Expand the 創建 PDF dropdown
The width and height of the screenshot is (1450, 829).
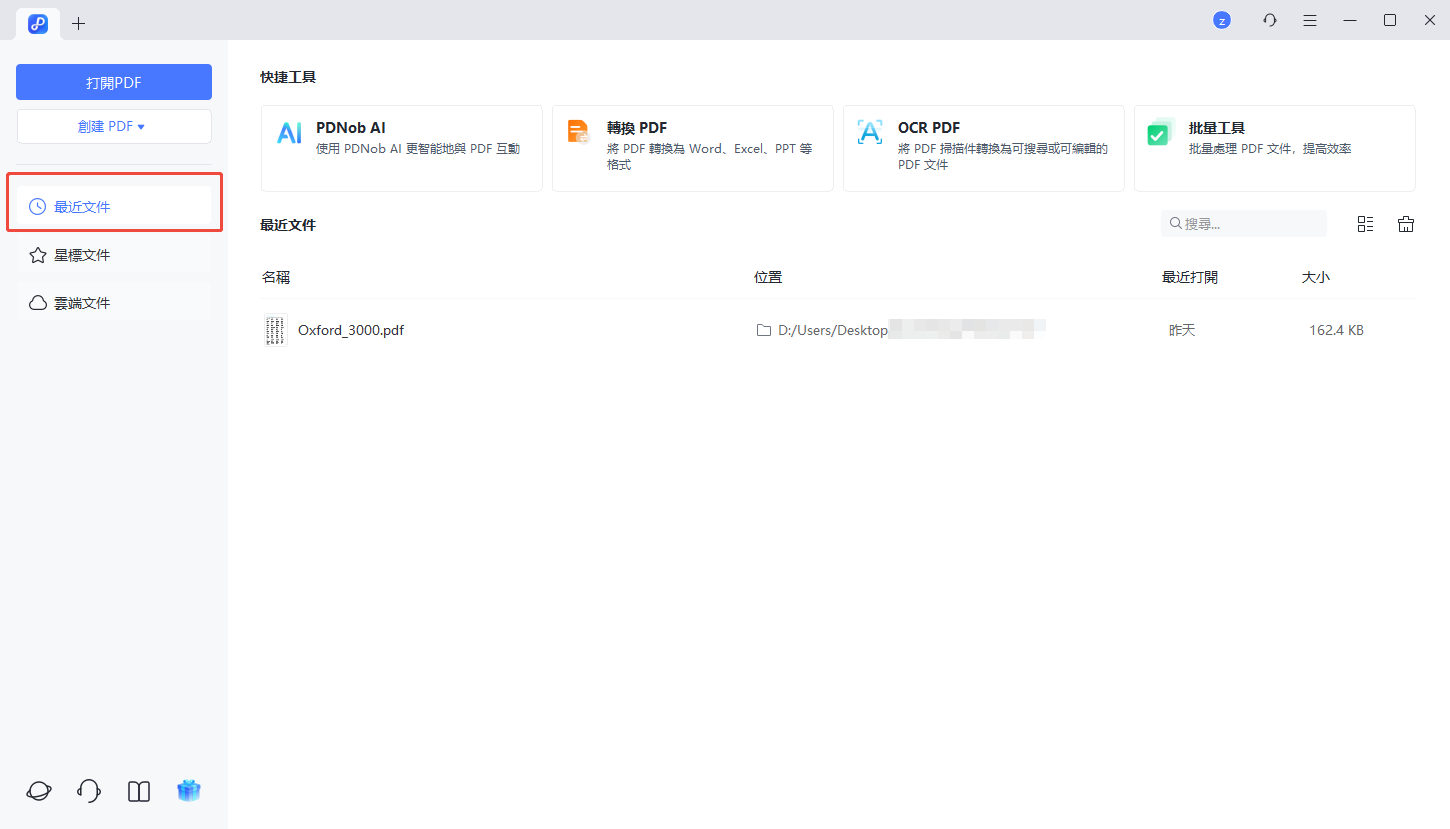(114, 126)
